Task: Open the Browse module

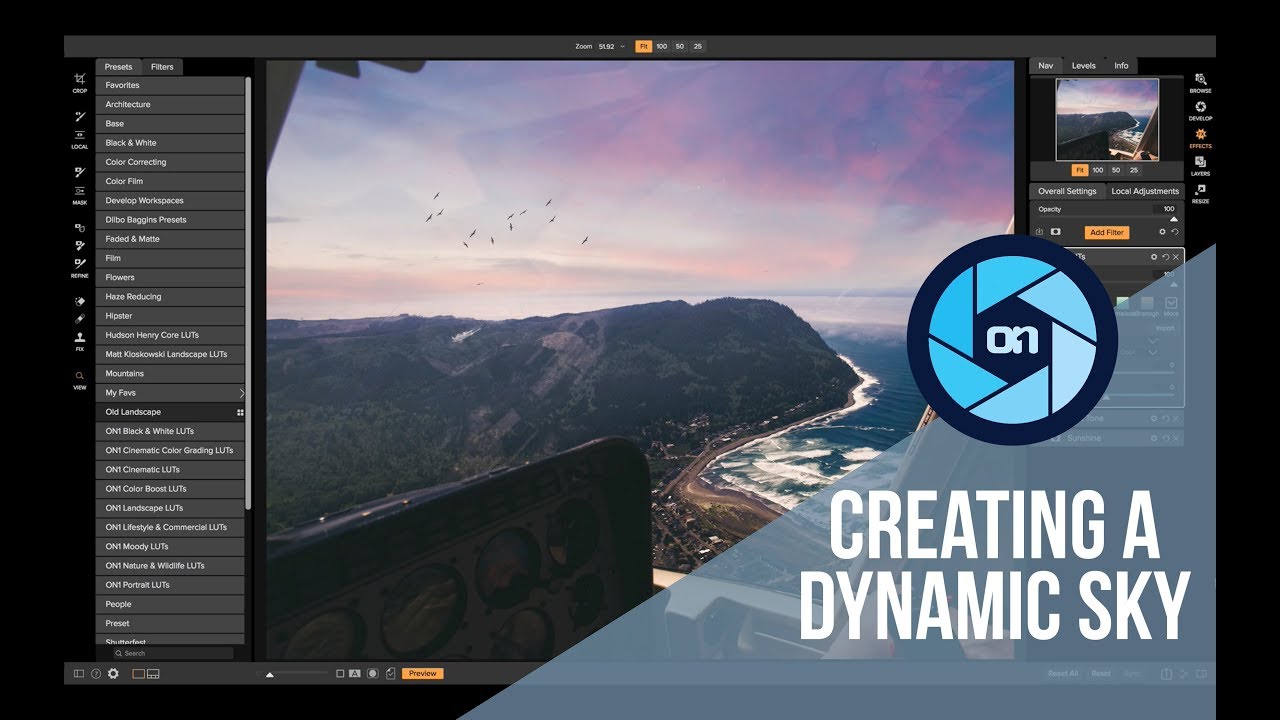Action: pos(1200,82)
